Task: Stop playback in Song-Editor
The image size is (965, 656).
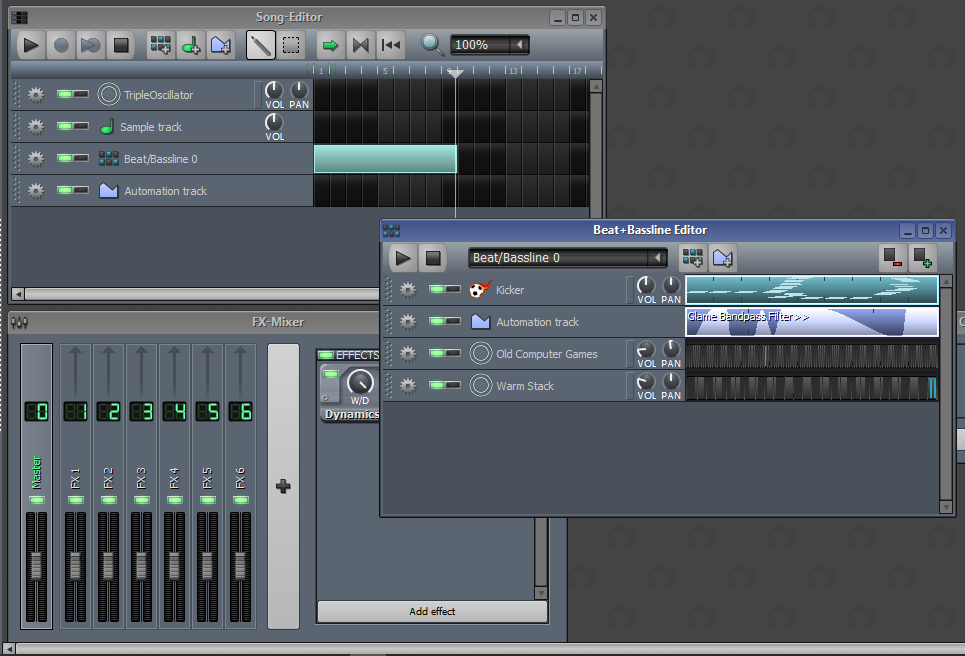Action: point(121,45)
